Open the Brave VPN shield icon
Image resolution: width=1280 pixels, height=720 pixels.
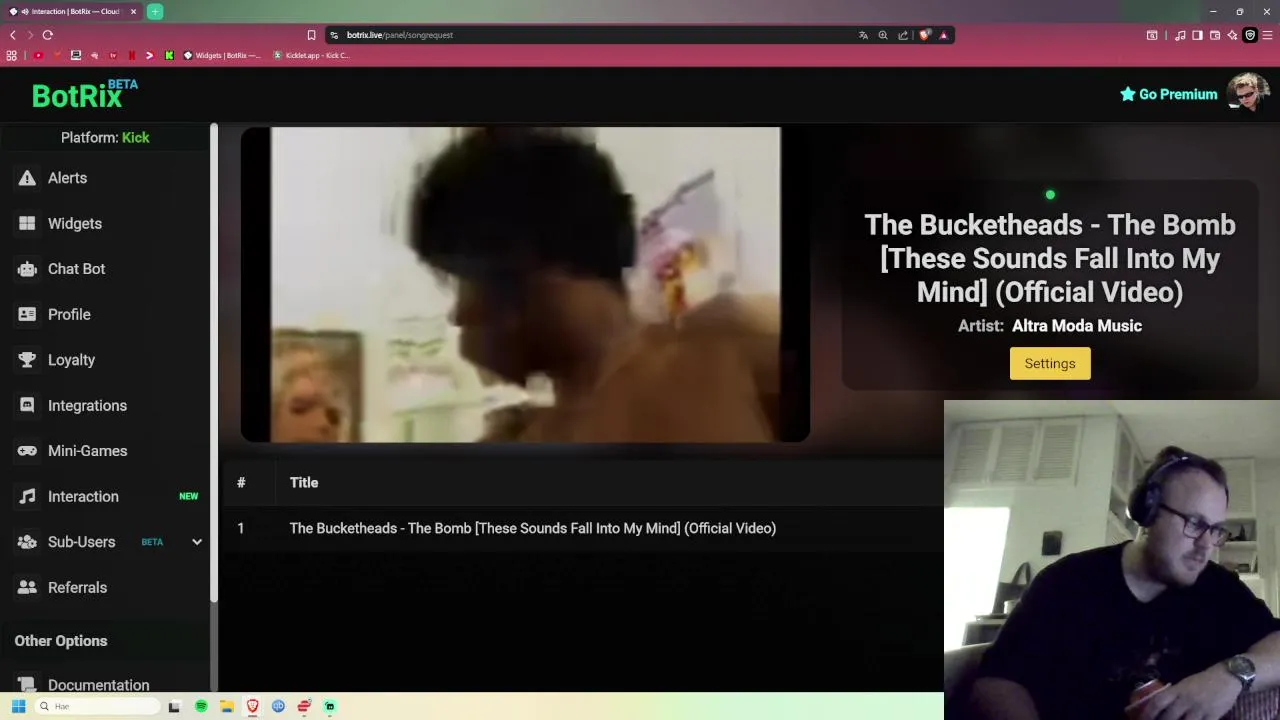[1250, 35]
